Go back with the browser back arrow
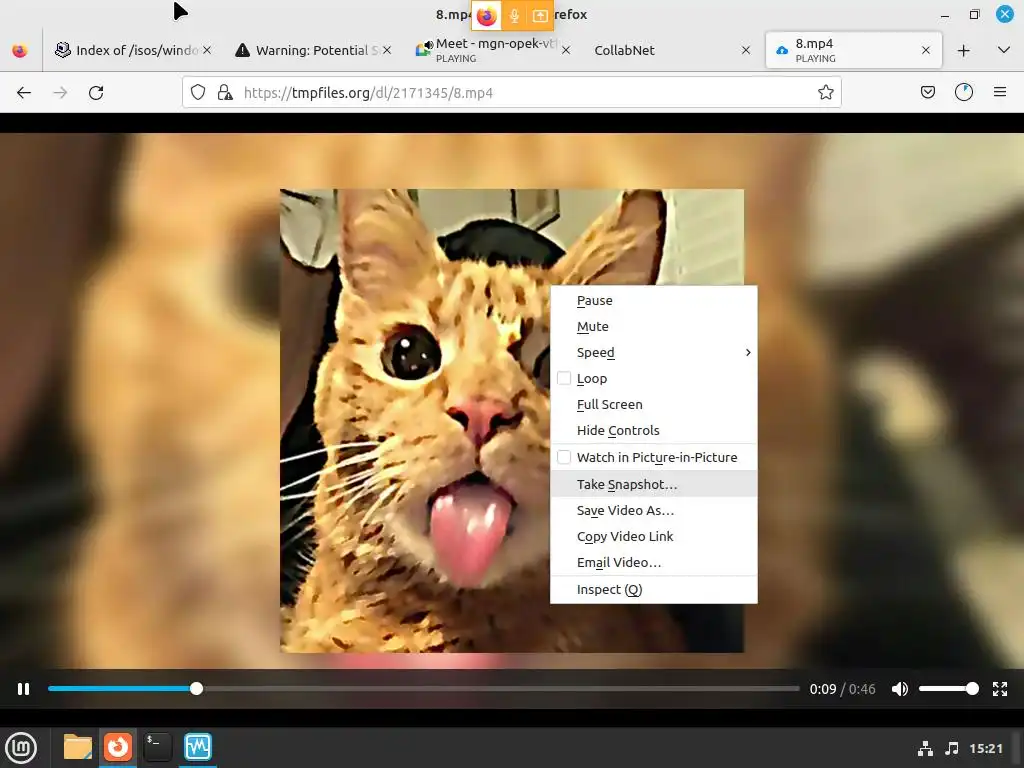1024x768 pixels. (24, 93)
